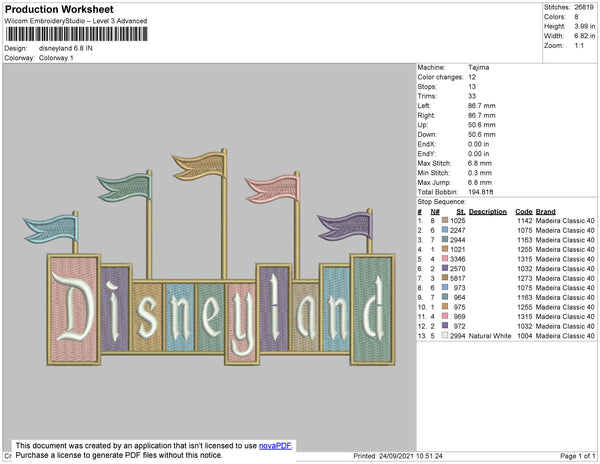Click the 'Natural White' description text
This screenshot has width=600, height=464.
click(x=490, y=335)
